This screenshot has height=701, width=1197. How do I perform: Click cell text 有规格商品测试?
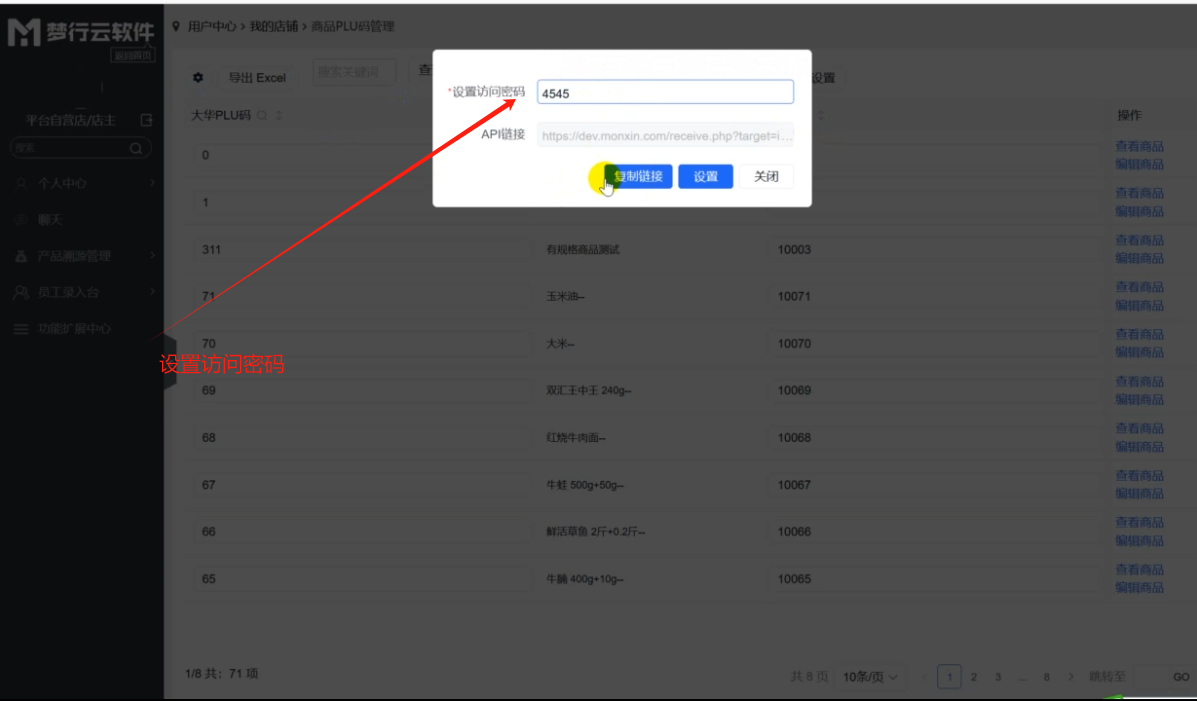click(582, 250)
